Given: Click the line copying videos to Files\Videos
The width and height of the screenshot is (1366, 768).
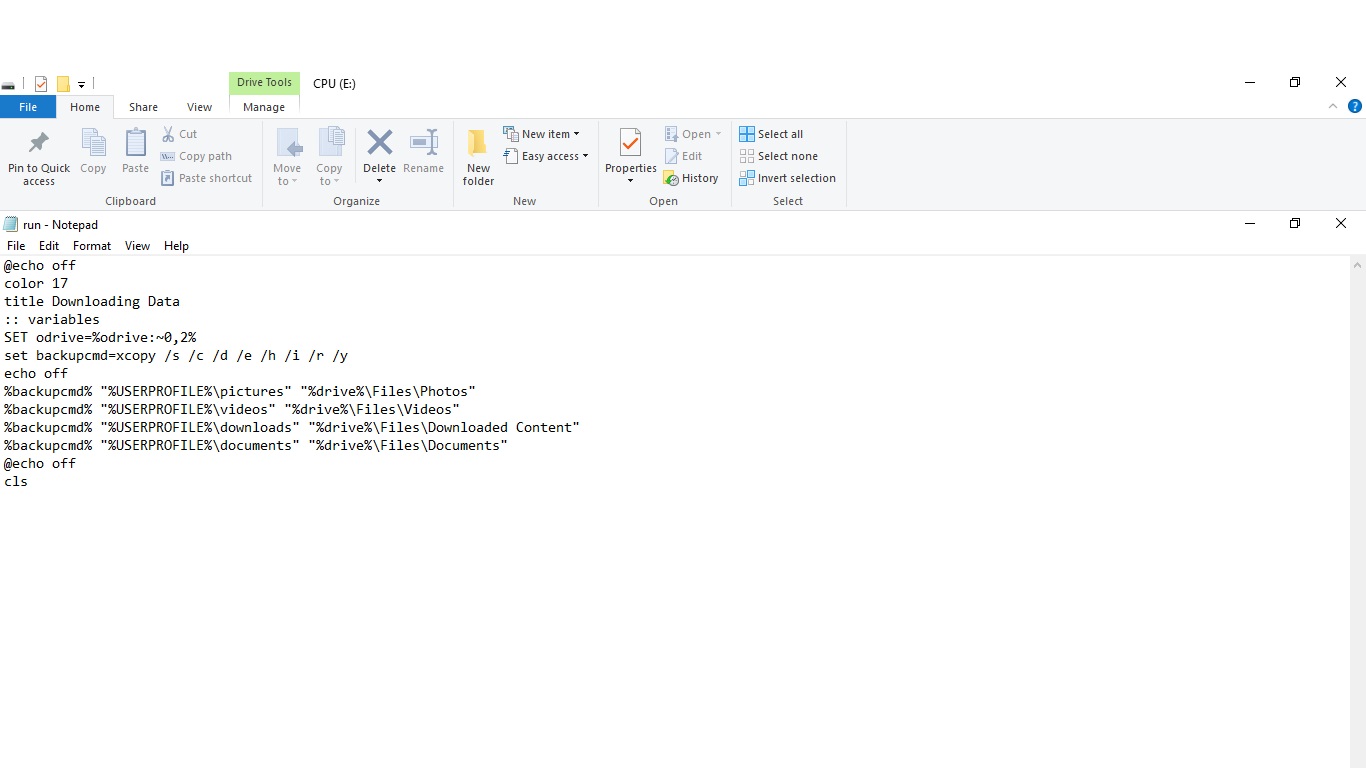Looking at the screenshot, I should [x=232, y=409].
